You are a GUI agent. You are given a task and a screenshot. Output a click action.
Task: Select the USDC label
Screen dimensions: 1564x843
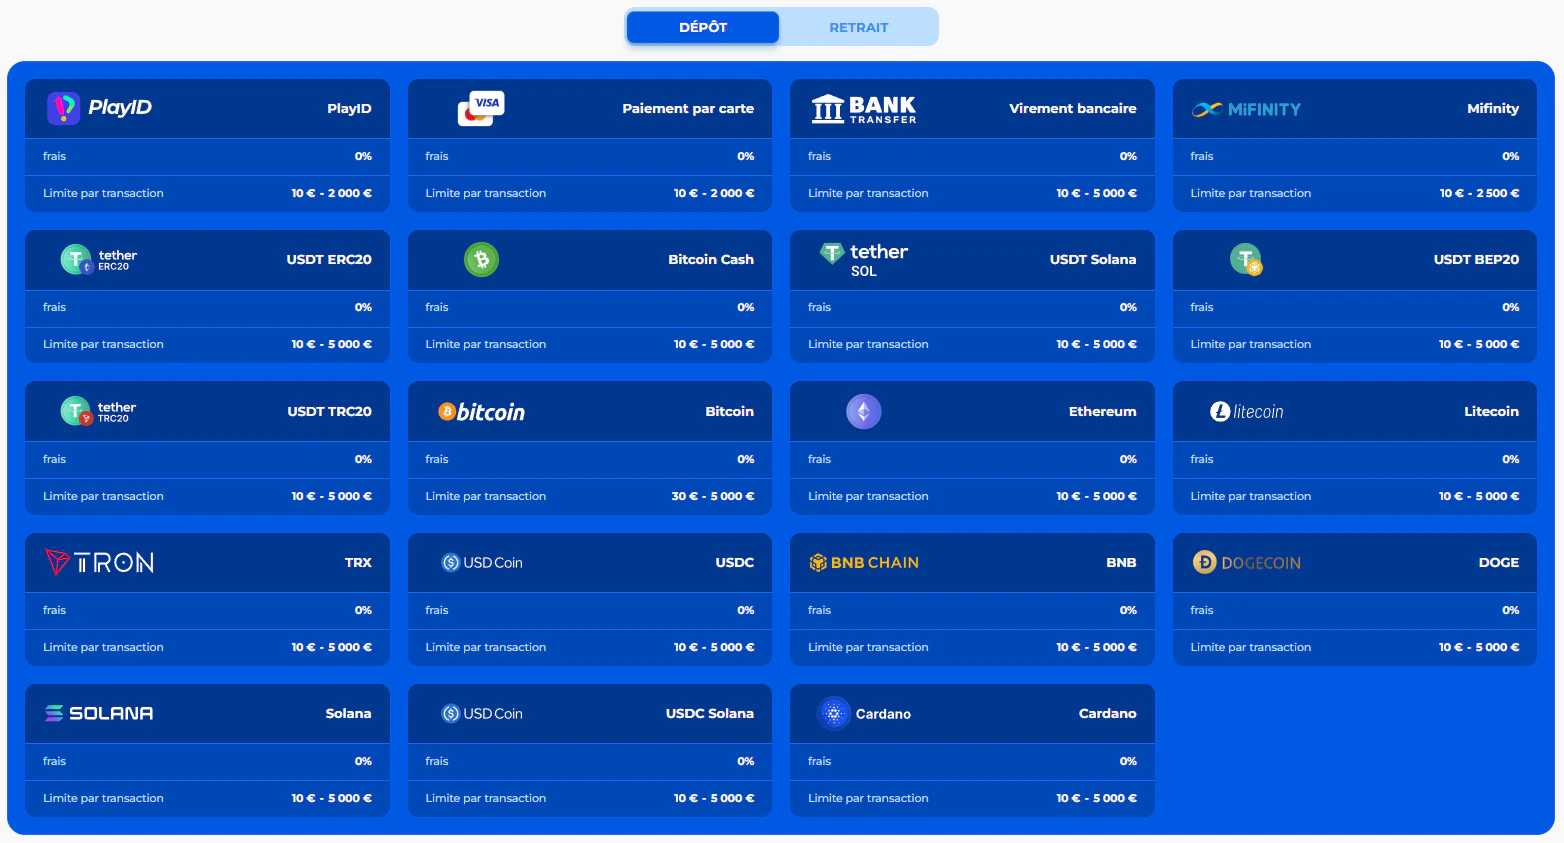pos(734,562)
